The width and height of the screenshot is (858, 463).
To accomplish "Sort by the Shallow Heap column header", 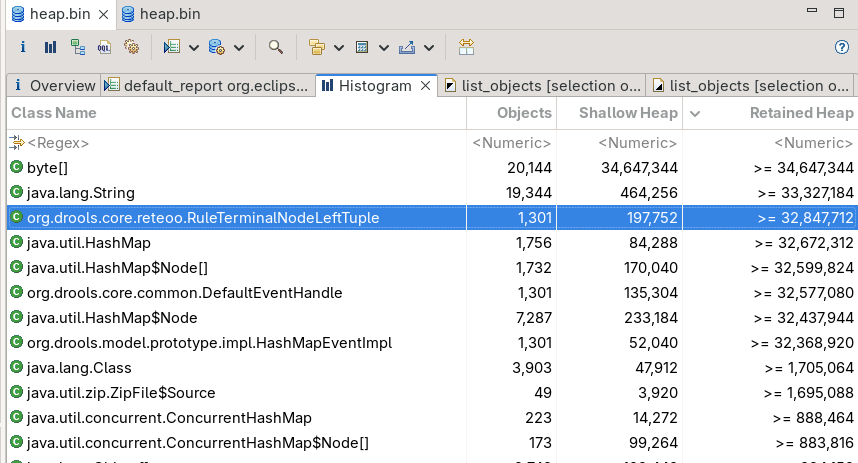I will point(619,113).
